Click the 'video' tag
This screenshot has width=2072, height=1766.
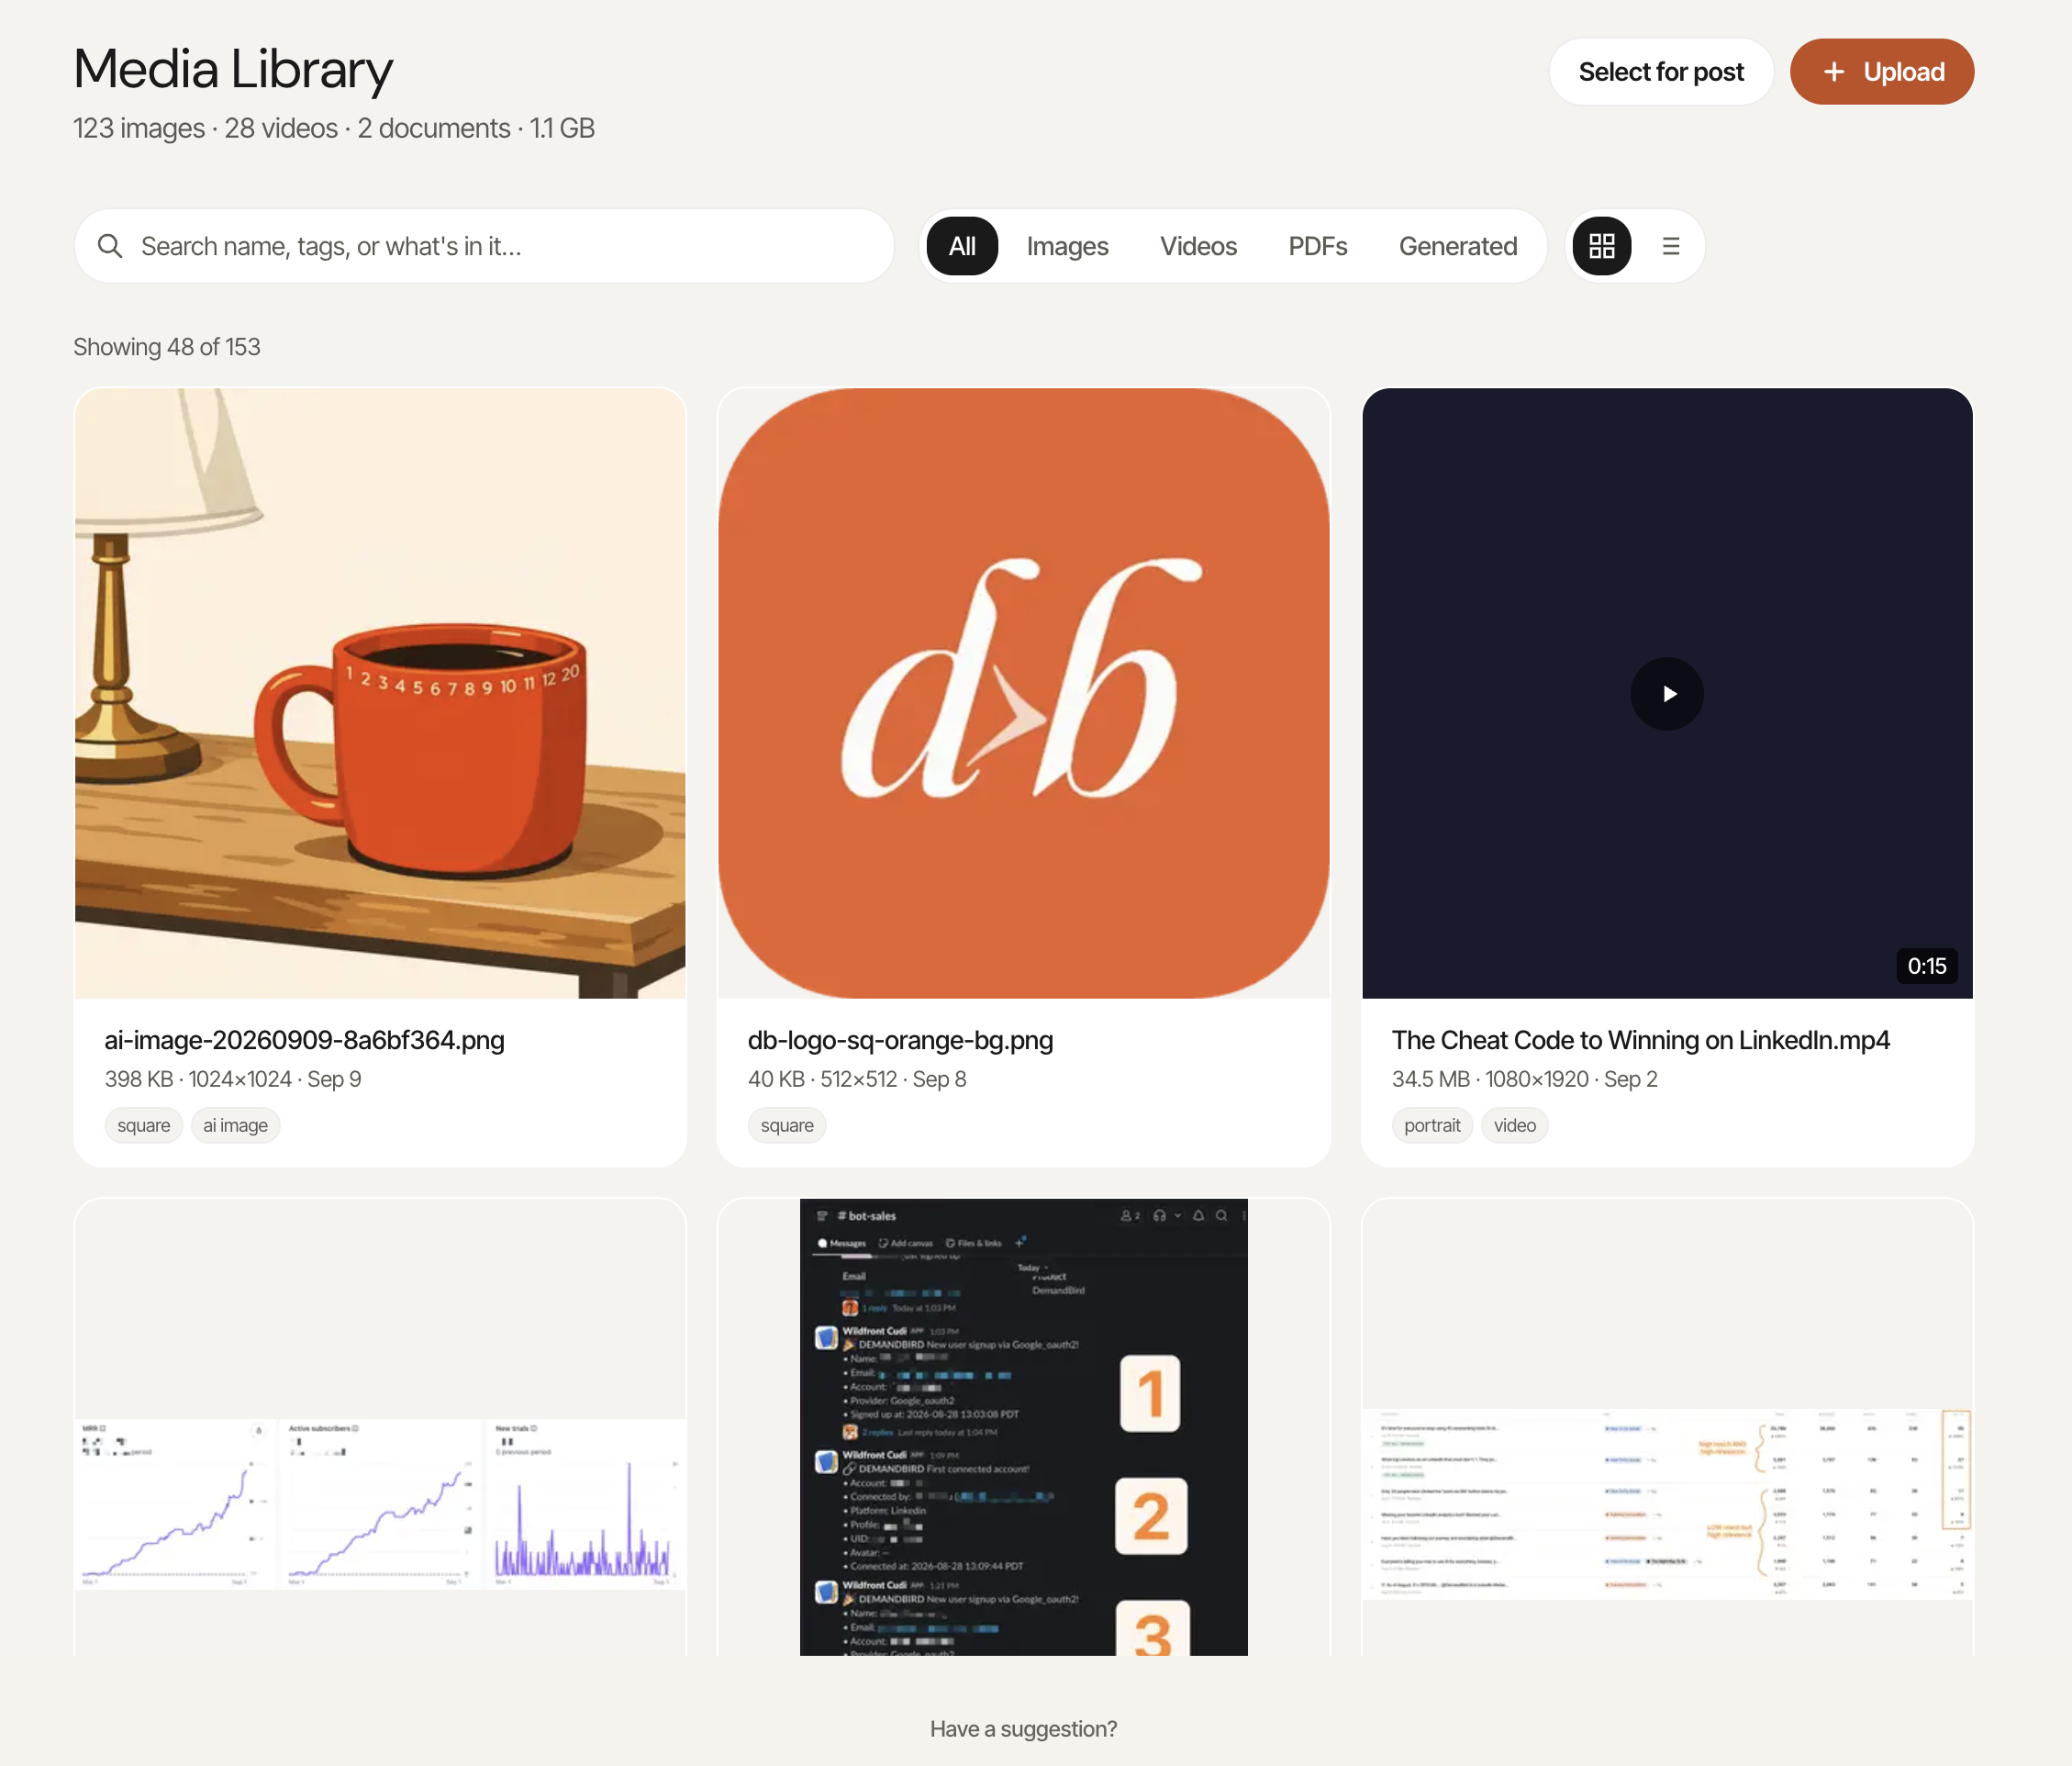1514,1125
